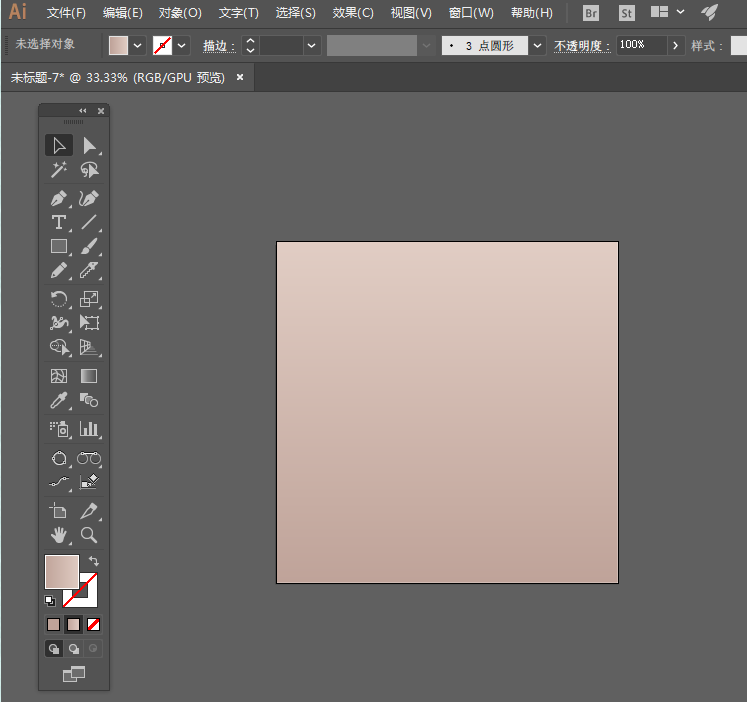
Task: Open the 效果(C) menu
Action: coord(353,13)
